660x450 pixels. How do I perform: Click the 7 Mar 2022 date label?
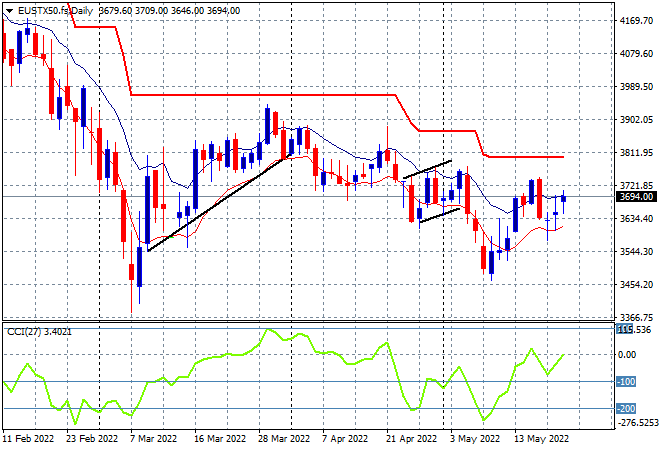pyautogui.click(x=153, y=439)
